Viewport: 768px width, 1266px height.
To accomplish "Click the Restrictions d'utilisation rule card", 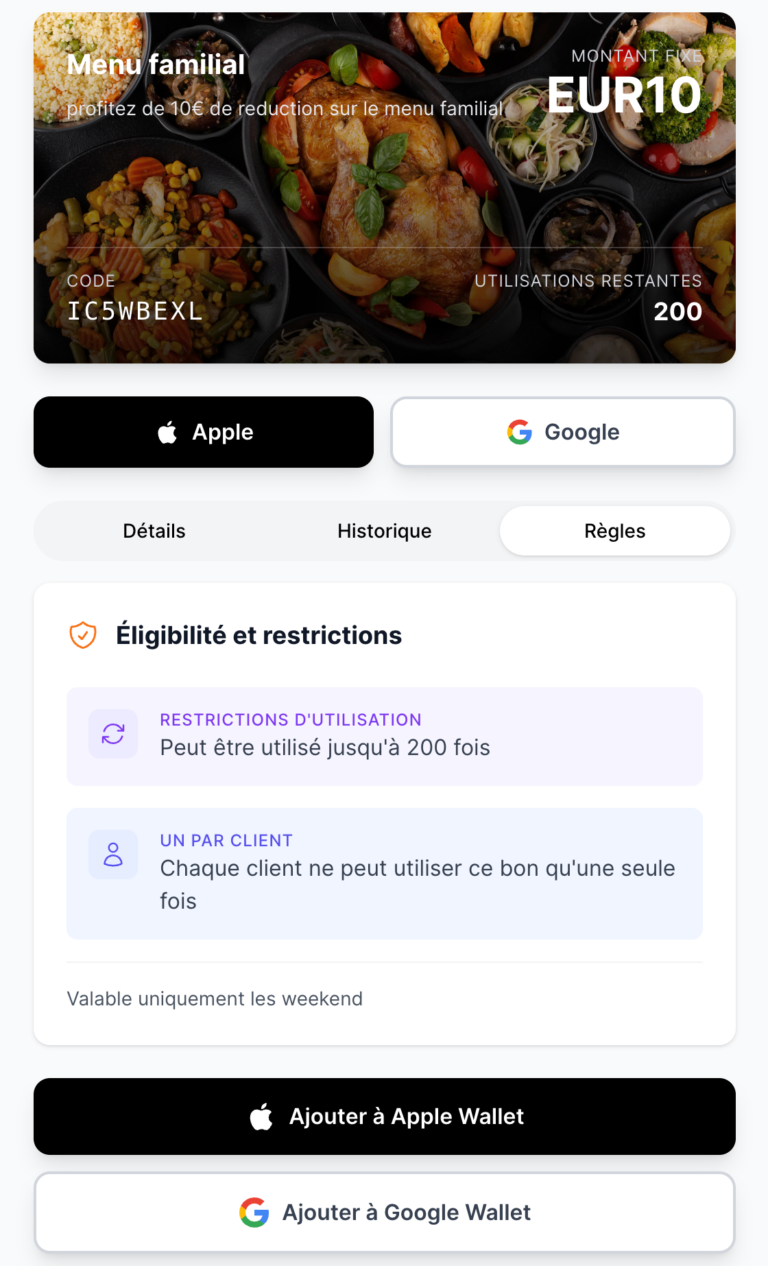I will (x=384, y=736).
